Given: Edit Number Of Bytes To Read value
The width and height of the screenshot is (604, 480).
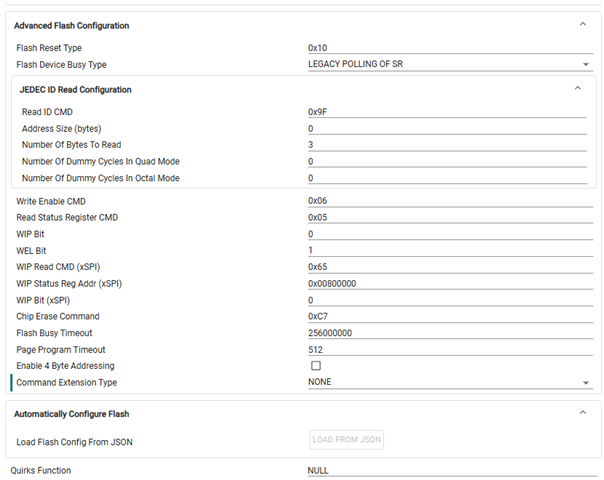Looking at the screenshot, I should (x=447, y=145).
